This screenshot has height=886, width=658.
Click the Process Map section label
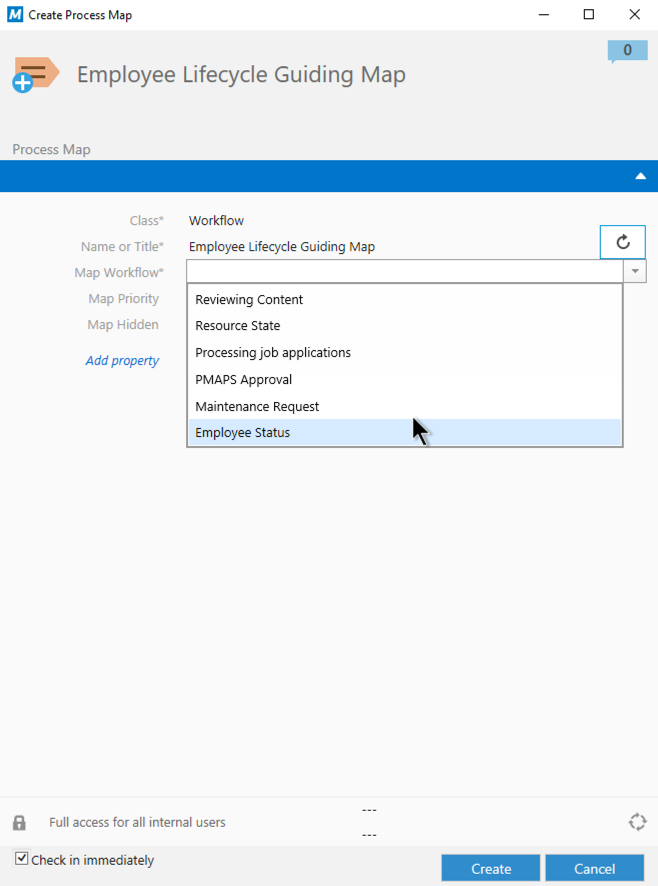[51, 149]
